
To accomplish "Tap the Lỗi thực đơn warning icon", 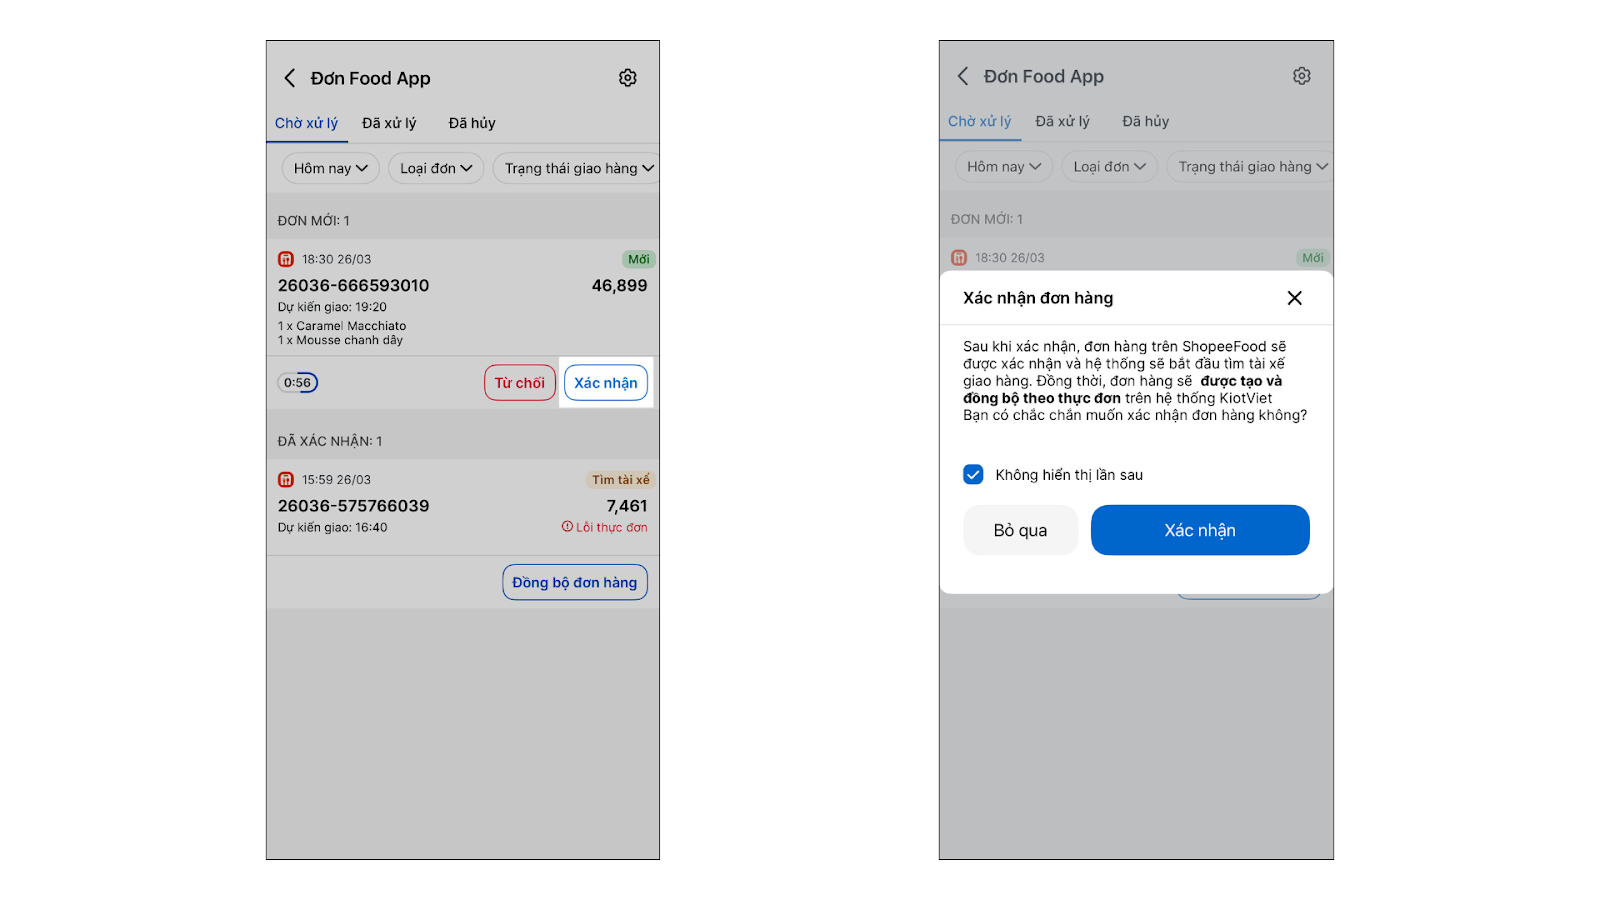I will tap(567, 527).
